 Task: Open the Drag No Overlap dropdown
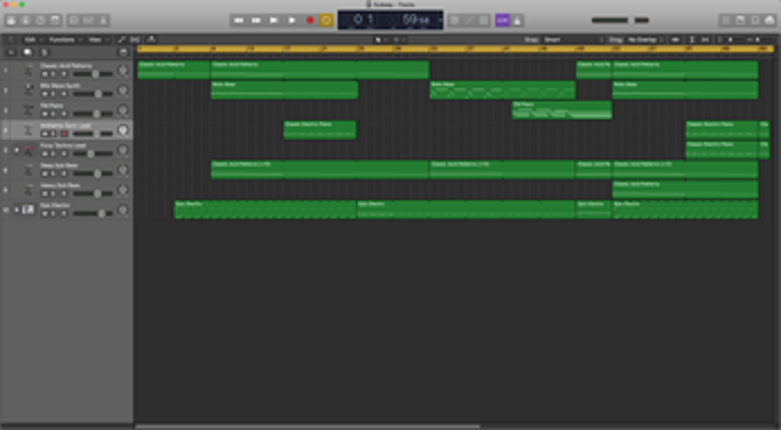click(645, 40)
